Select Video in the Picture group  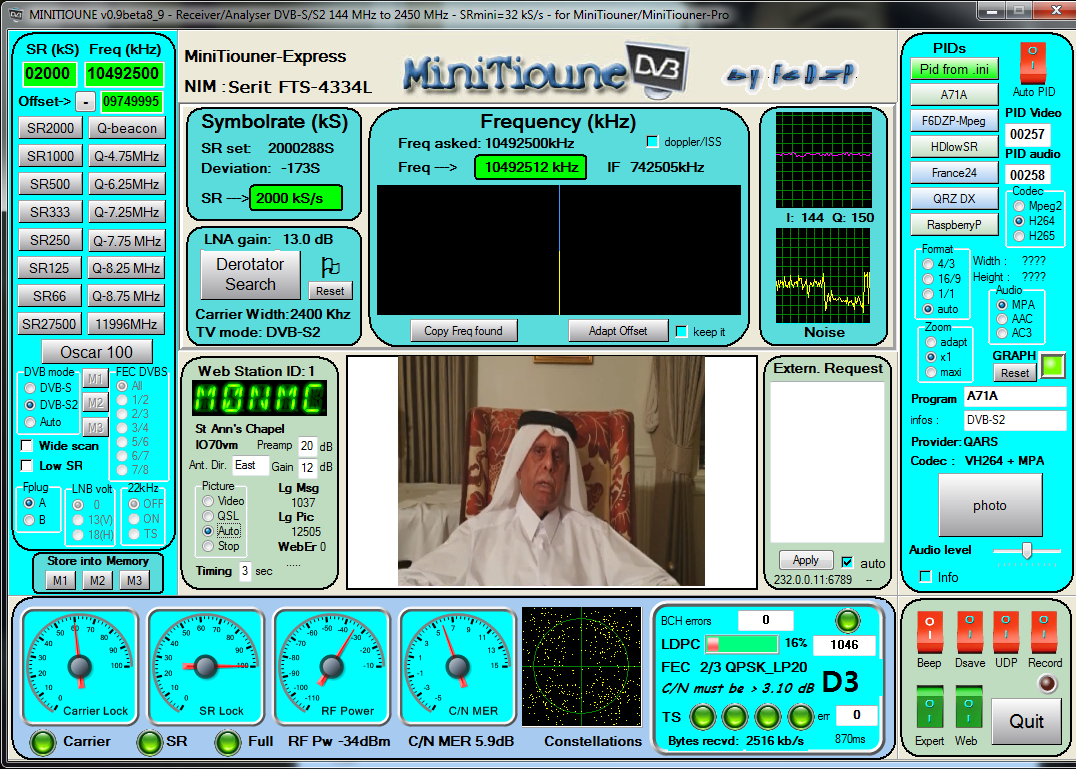tap(208, 501)
